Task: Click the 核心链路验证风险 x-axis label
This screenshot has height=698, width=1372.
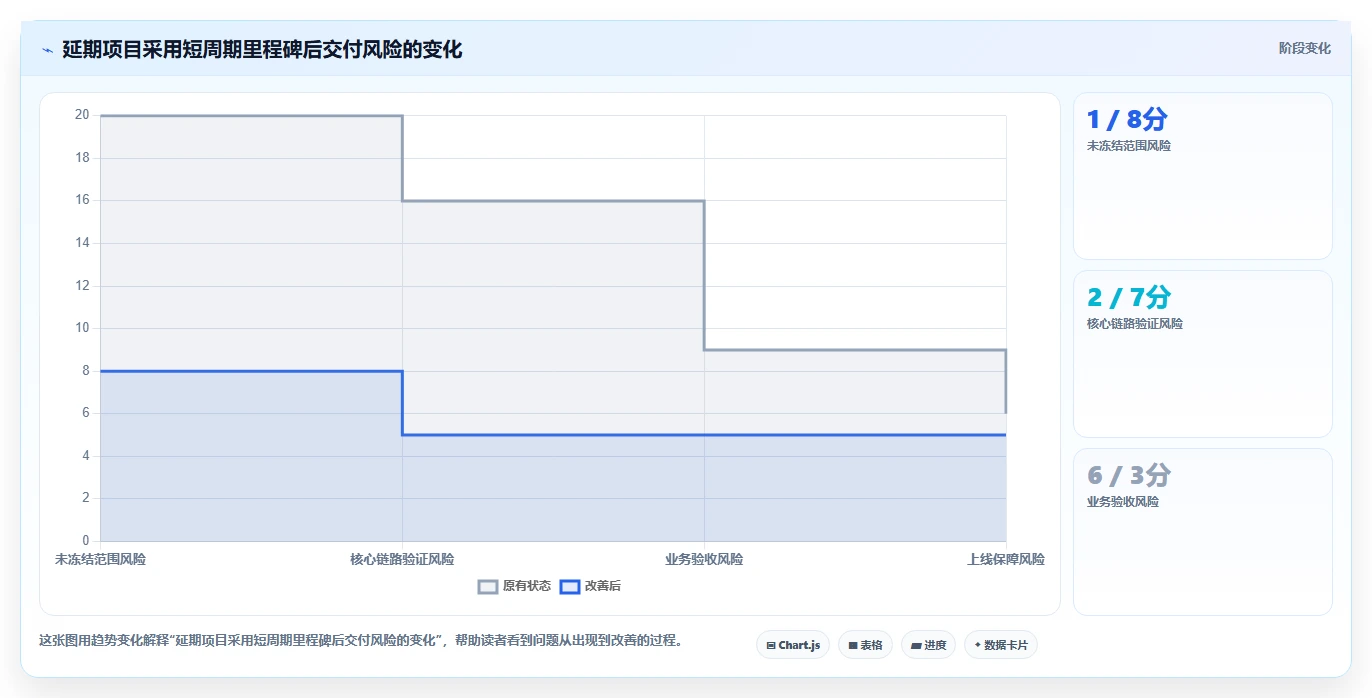Action: (402, 559)
